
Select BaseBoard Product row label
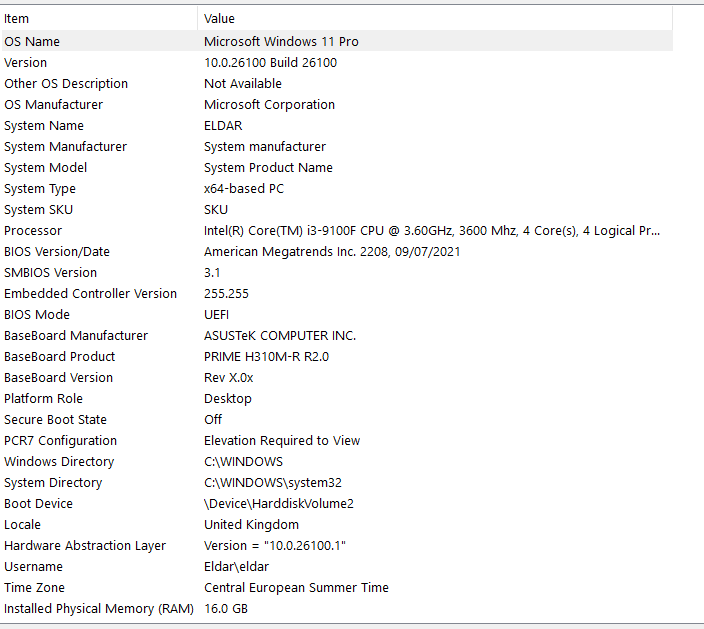click(x=60, y=356)
